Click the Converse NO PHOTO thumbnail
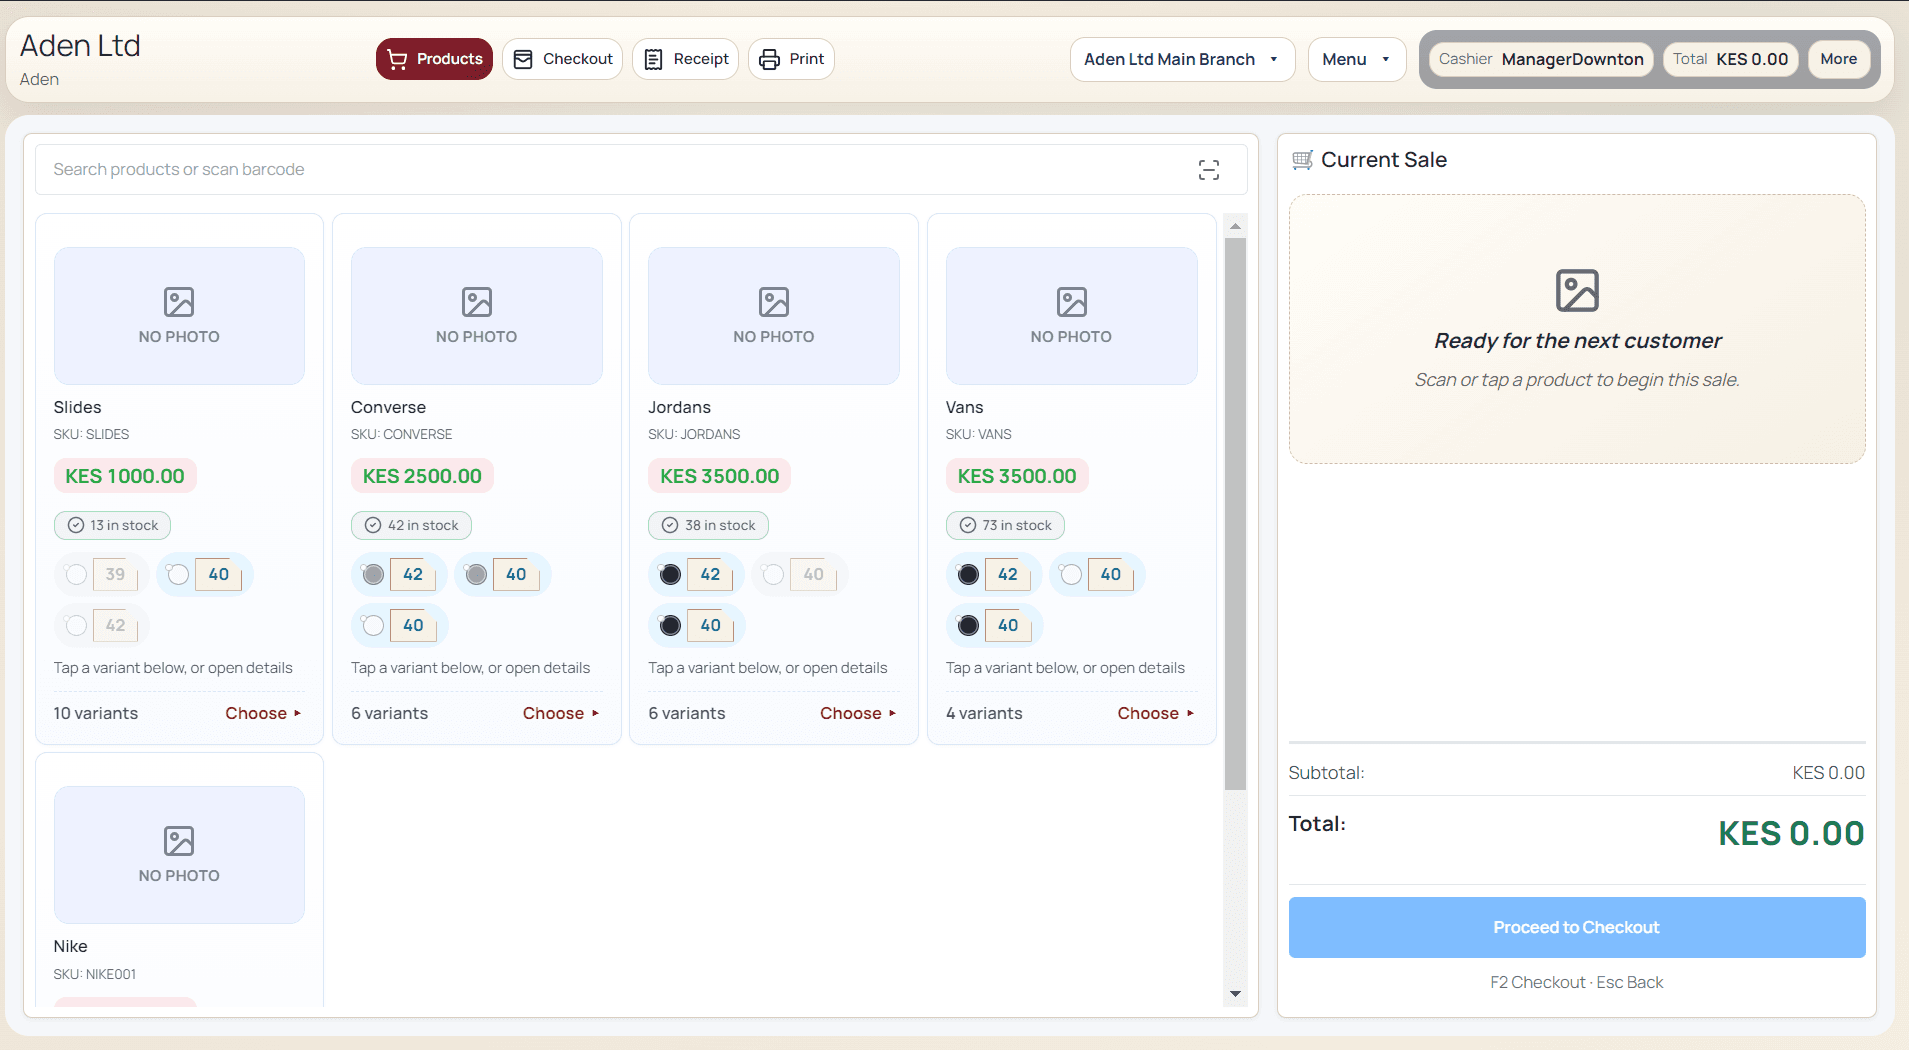Viewport: 1909px width, 1050px height. [476, 316]
